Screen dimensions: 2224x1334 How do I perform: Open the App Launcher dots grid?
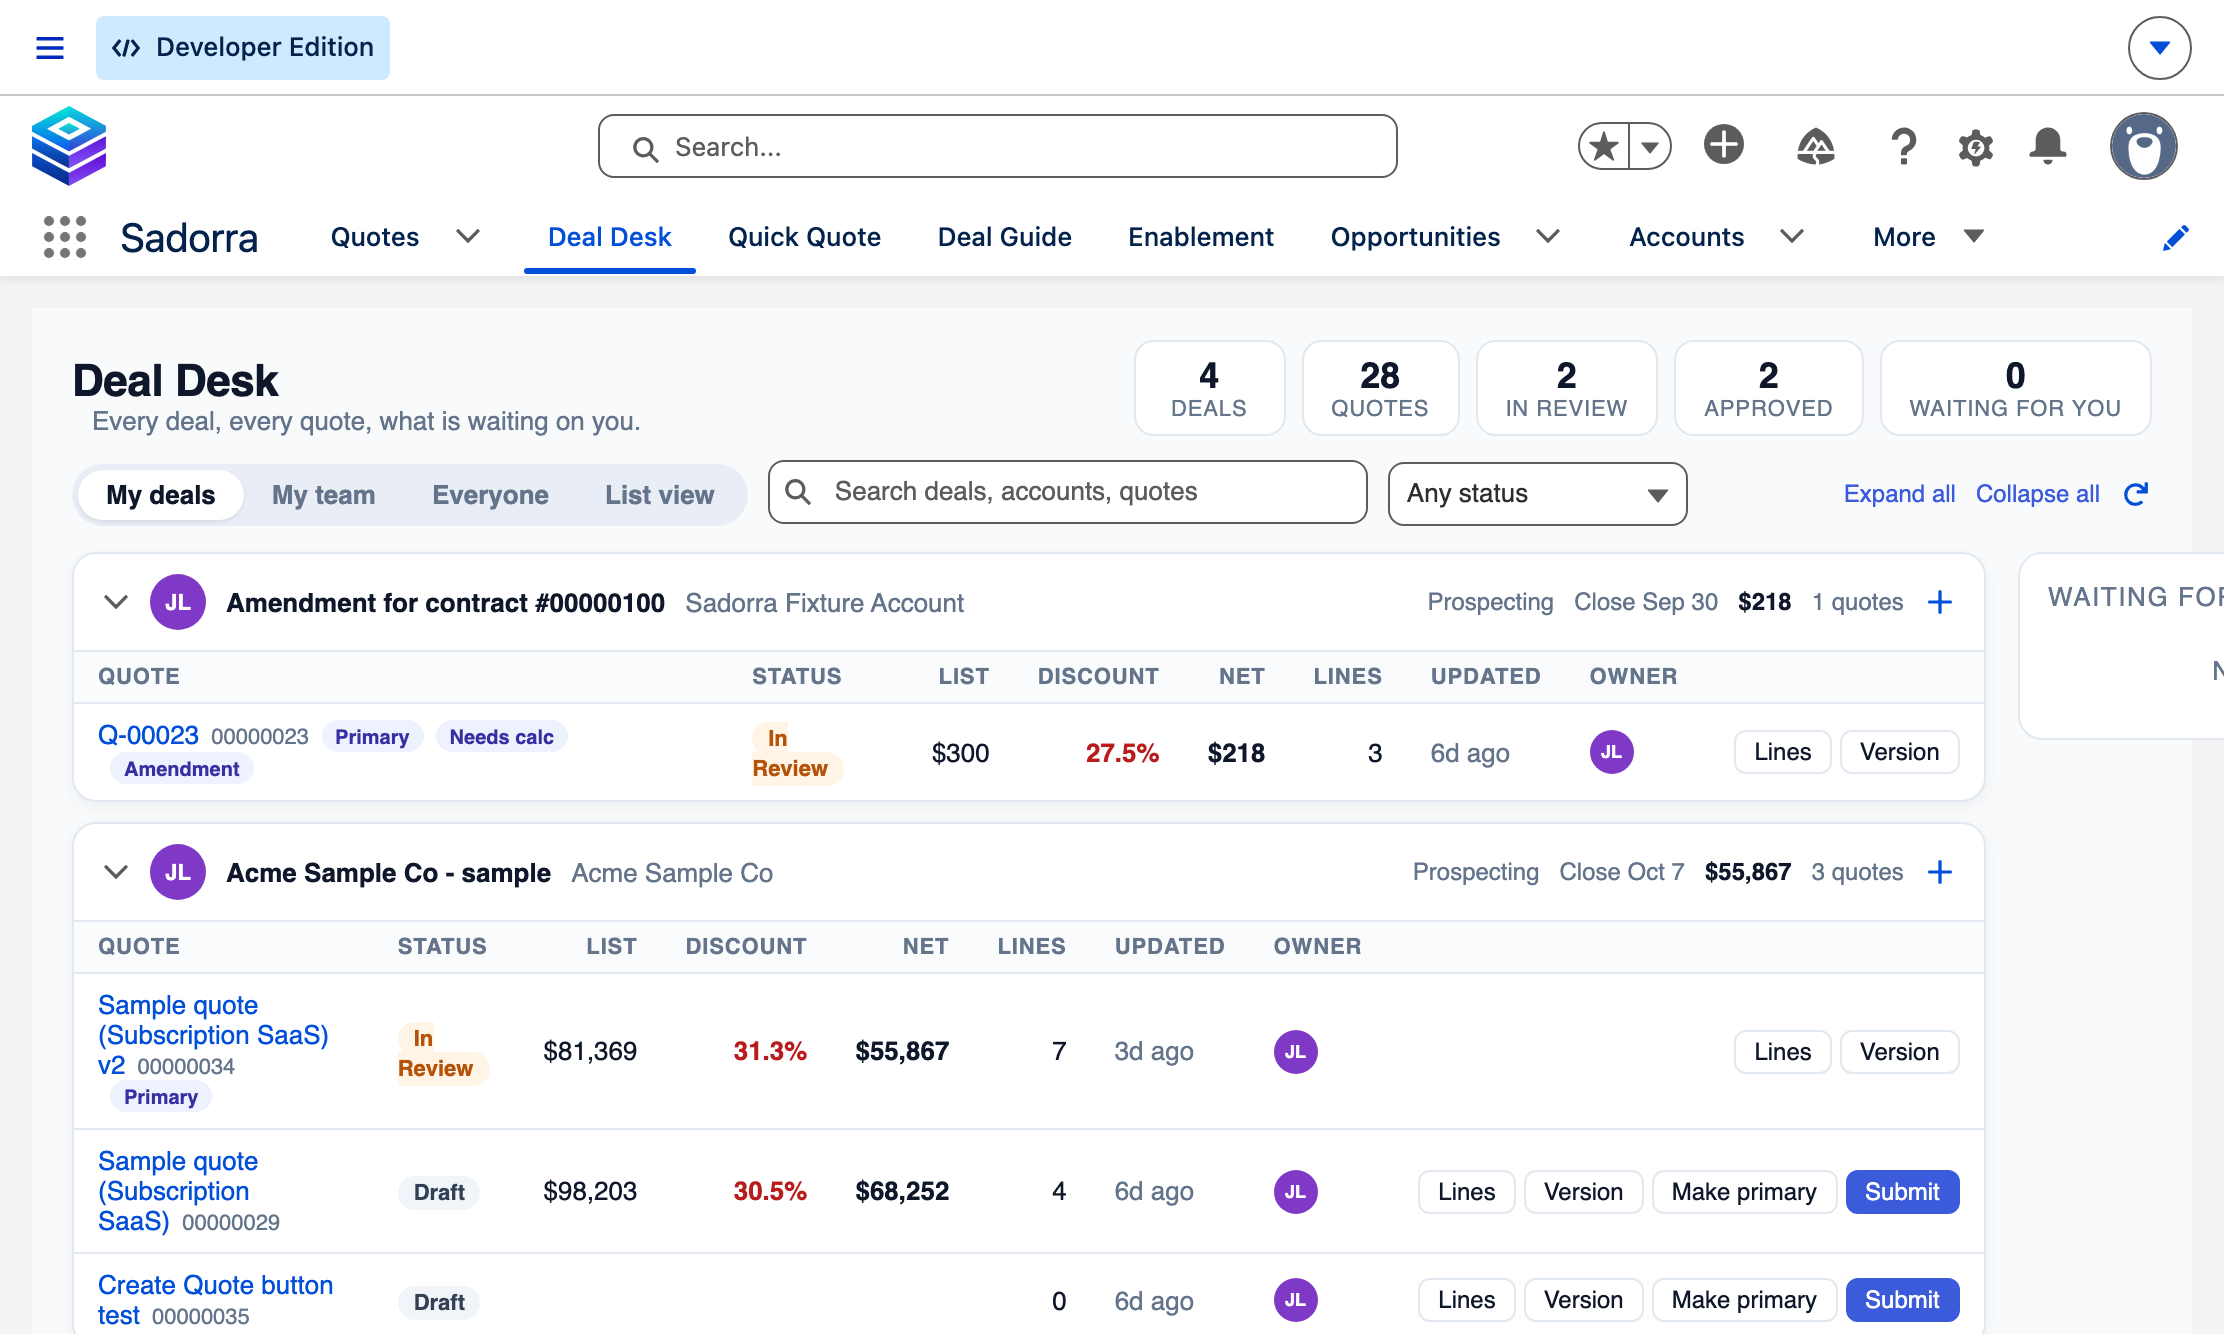[x=65, y=237]
